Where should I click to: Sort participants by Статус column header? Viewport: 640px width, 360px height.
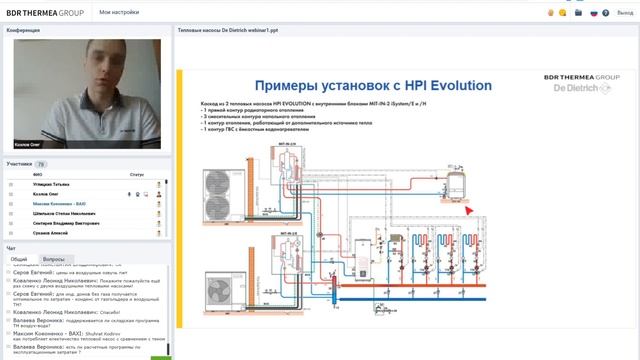(137, 175)
